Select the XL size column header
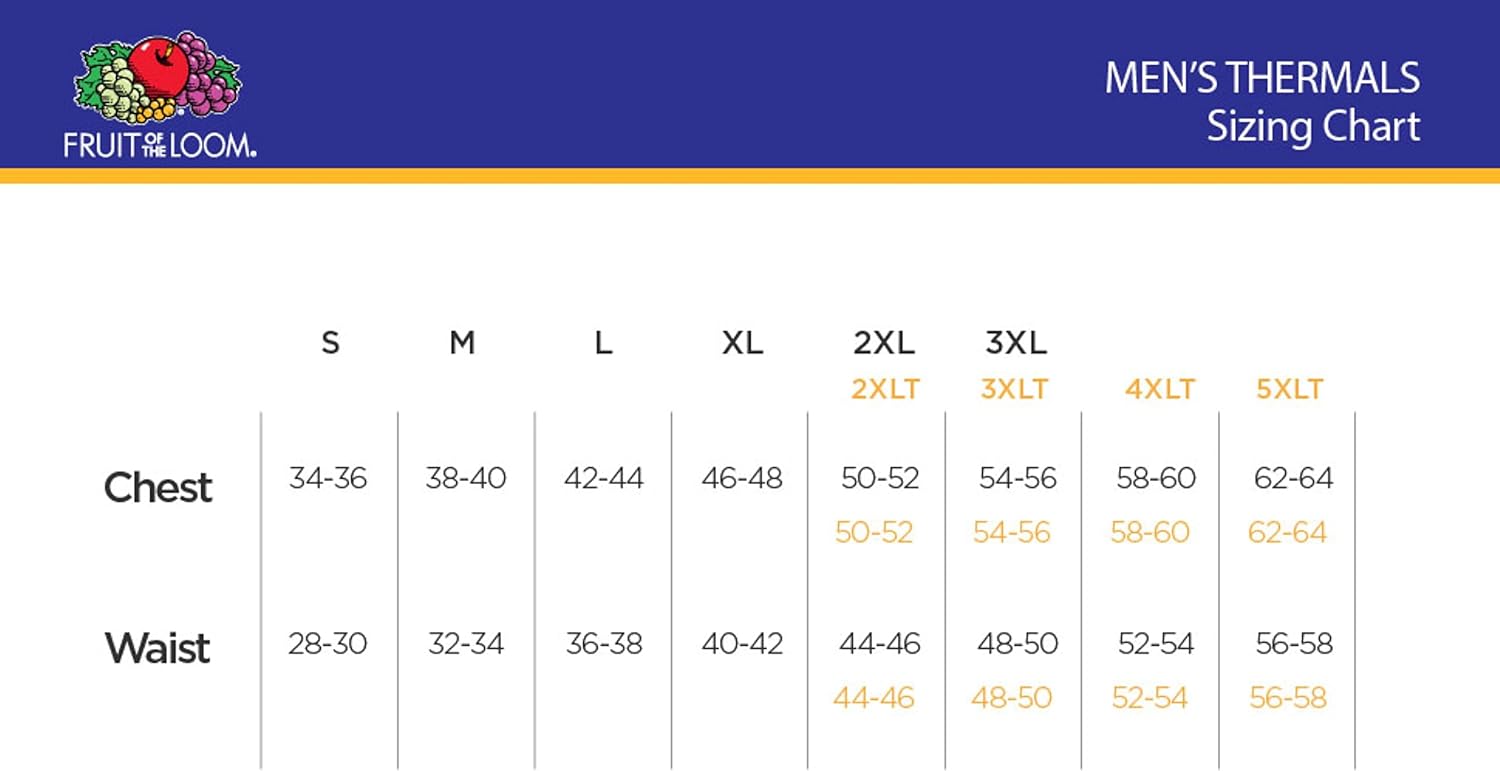This screenshot has height=771, width=1500. click(x=742, y=343)
